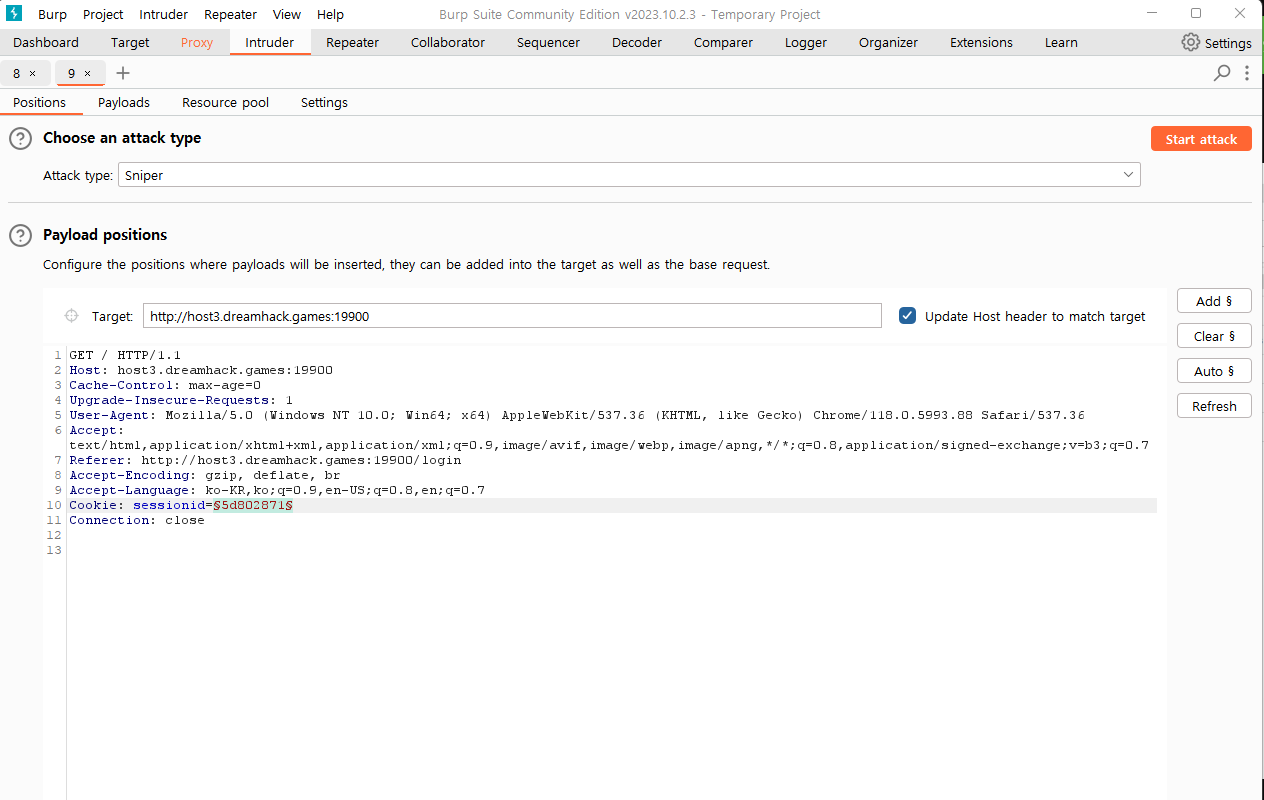Open the Payloads sub-tab
The image size is (1264, 800).
[x=124, y=102]
